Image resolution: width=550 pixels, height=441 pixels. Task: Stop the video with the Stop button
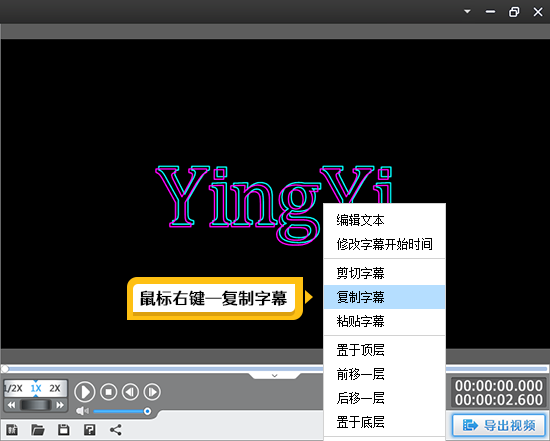(x=108, y=392)
